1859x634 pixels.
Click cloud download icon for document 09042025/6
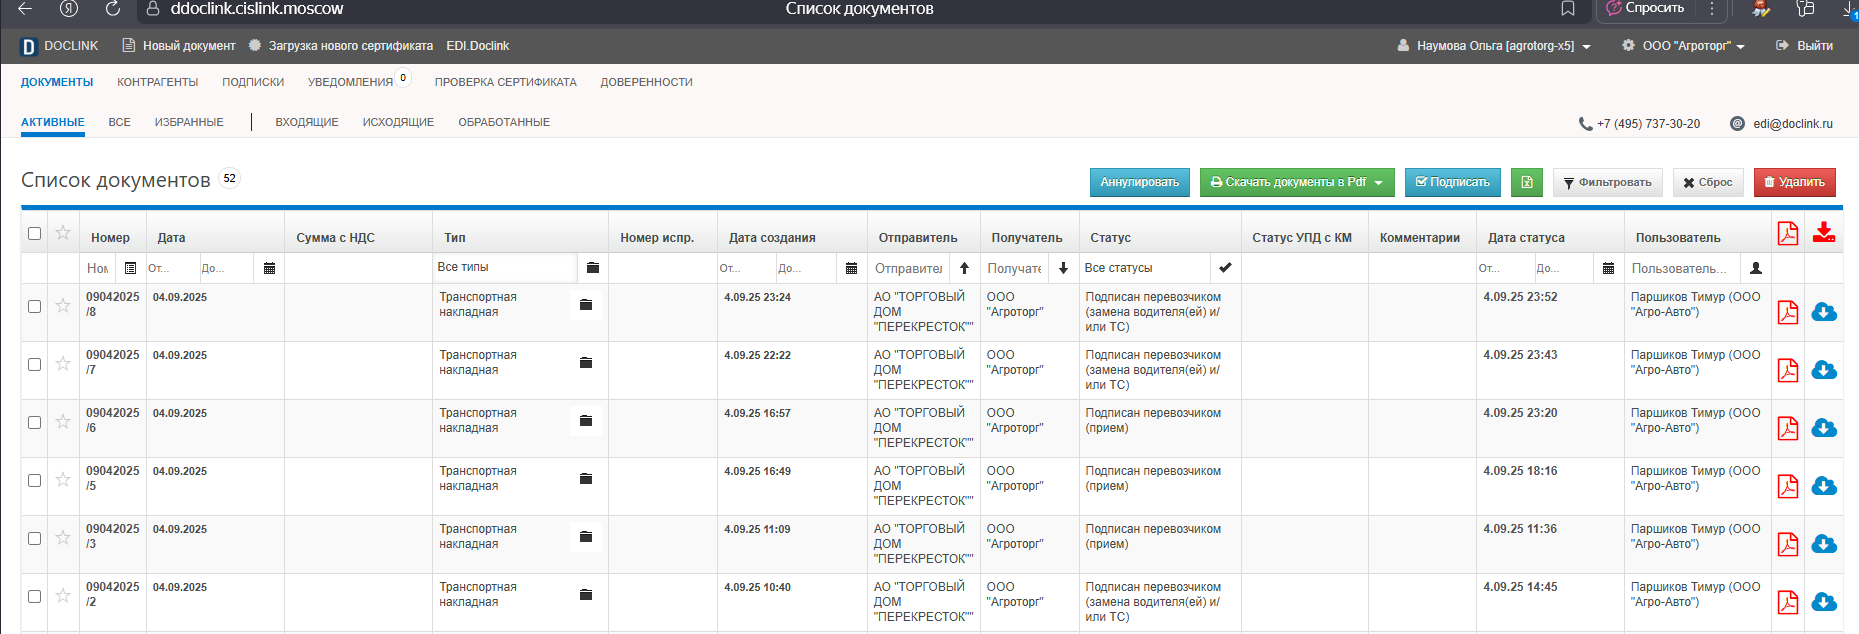[x=1824, y=428]
